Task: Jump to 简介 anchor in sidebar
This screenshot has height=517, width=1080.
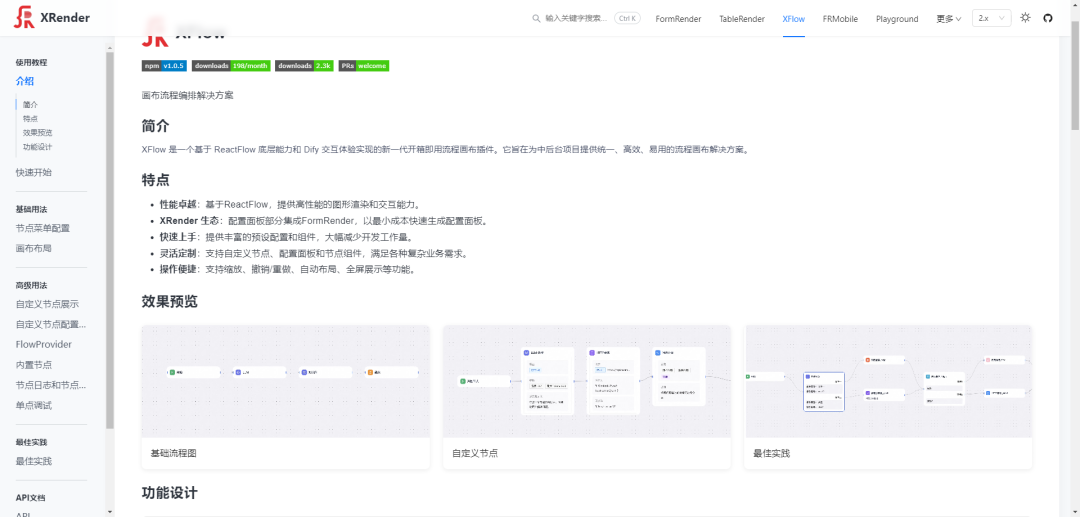Action: tap(30, 105)
